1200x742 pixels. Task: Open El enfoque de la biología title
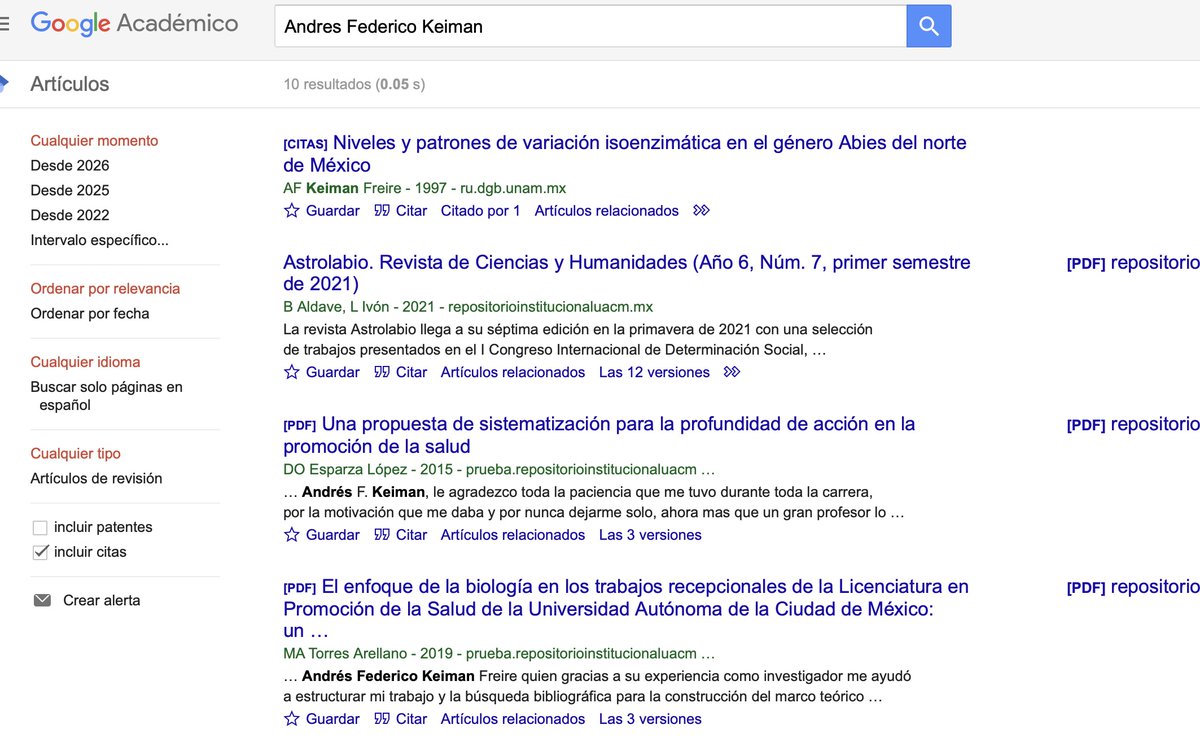click(x=626, y=609)
